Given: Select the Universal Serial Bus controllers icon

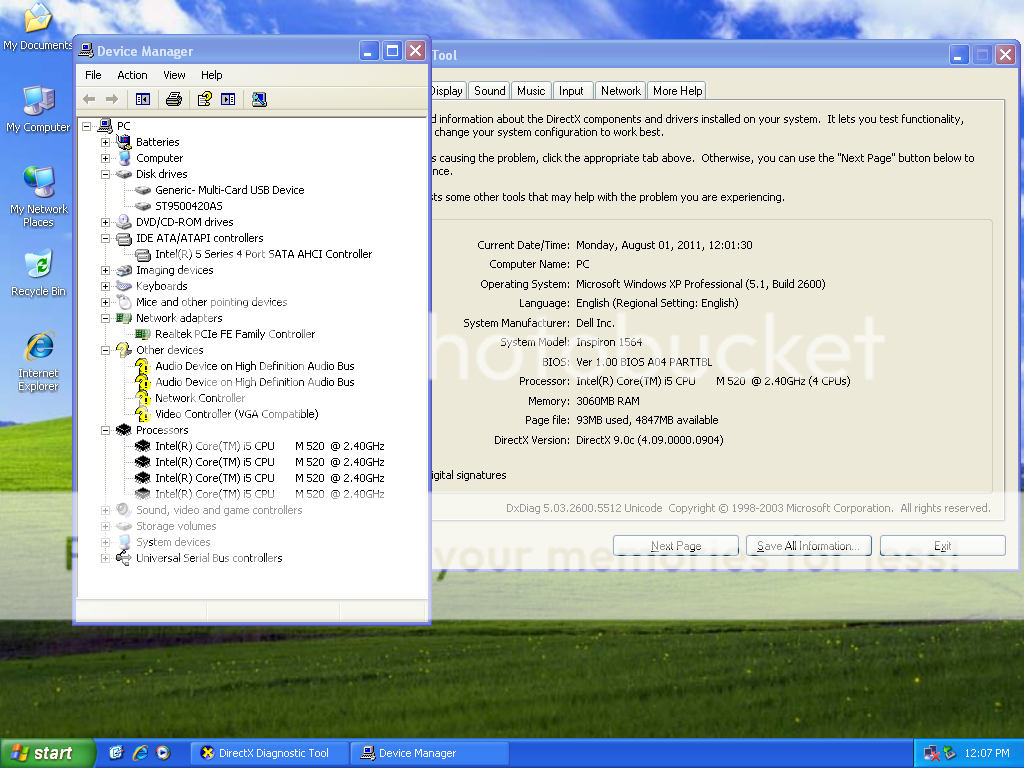Looking at the screenshot, I should pos(123,558).
